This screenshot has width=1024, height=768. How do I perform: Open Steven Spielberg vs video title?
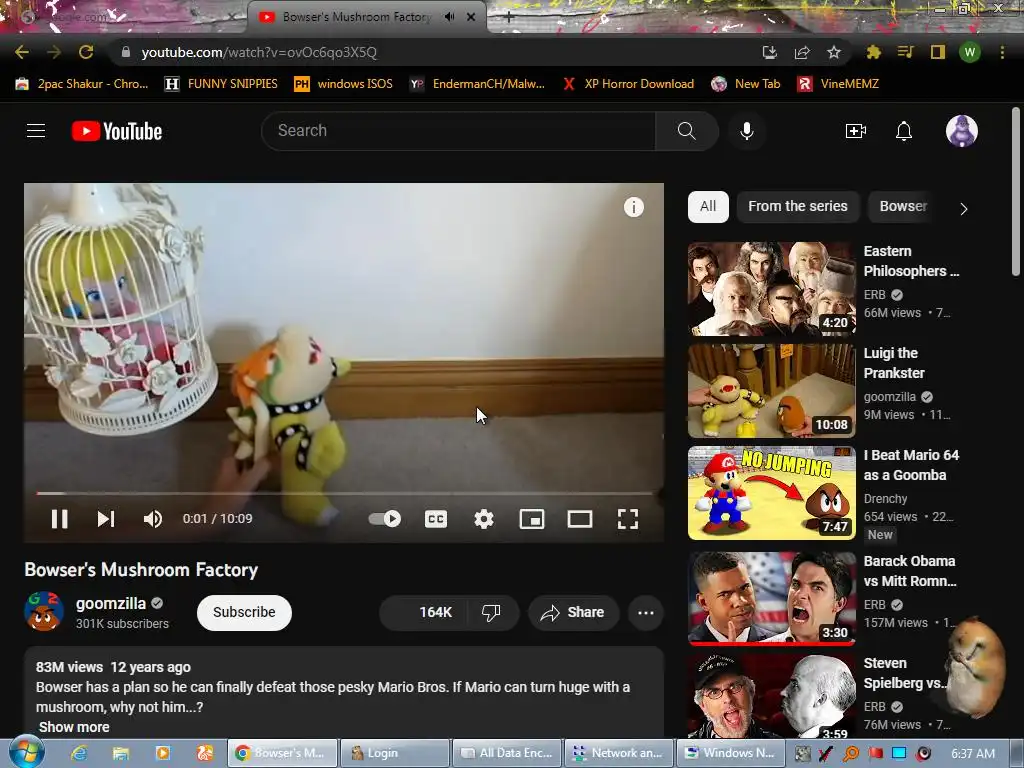coord(904,673)
